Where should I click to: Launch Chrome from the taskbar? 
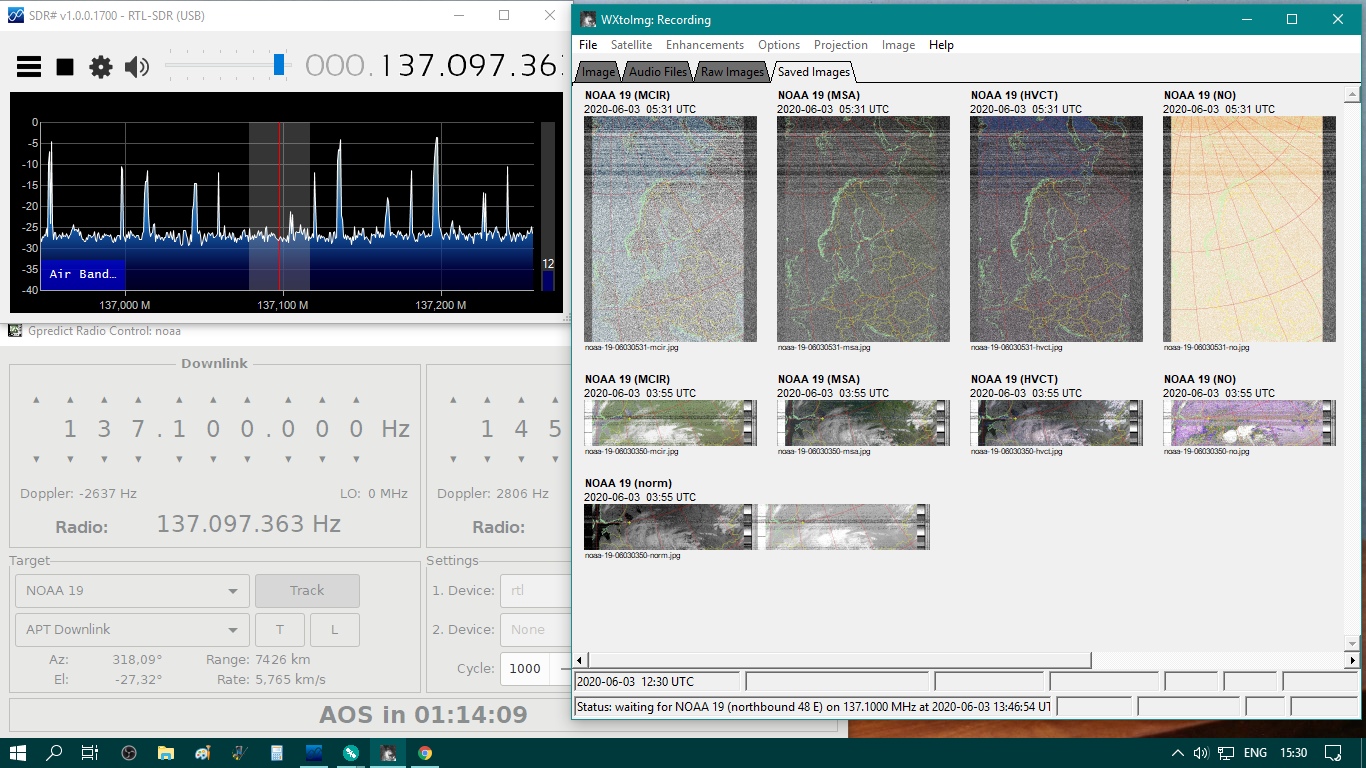click(425, 753)
